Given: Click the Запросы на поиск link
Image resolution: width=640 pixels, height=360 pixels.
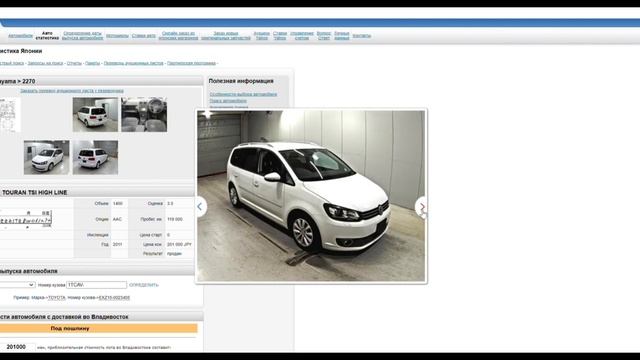Looking at the screenshot, I should 45,63.
